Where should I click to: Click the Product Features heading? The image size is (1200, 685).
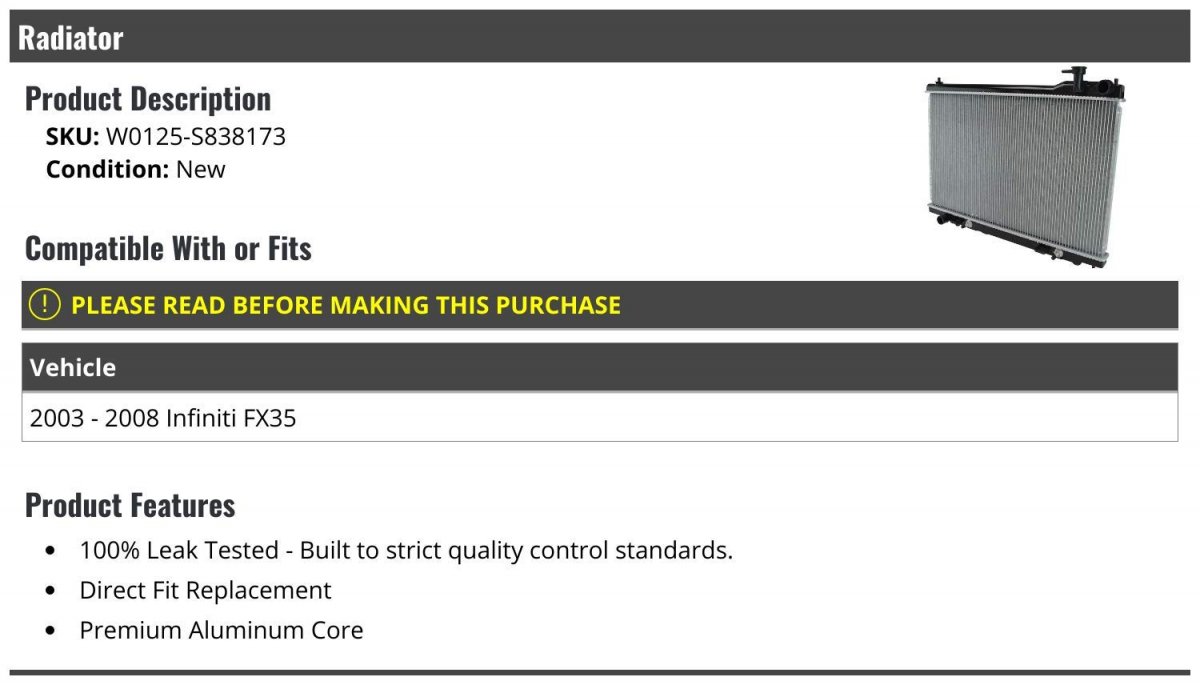[x=130, y=505]
